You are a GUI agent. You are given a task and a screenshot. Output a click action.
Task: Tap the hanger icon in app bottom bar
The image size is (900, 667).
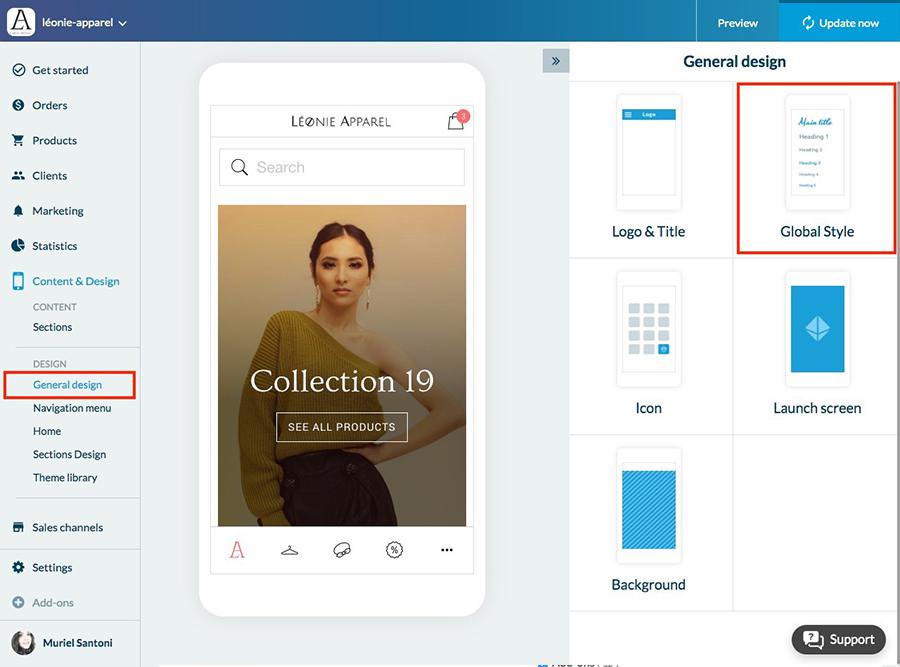click(x=290, y=550)
